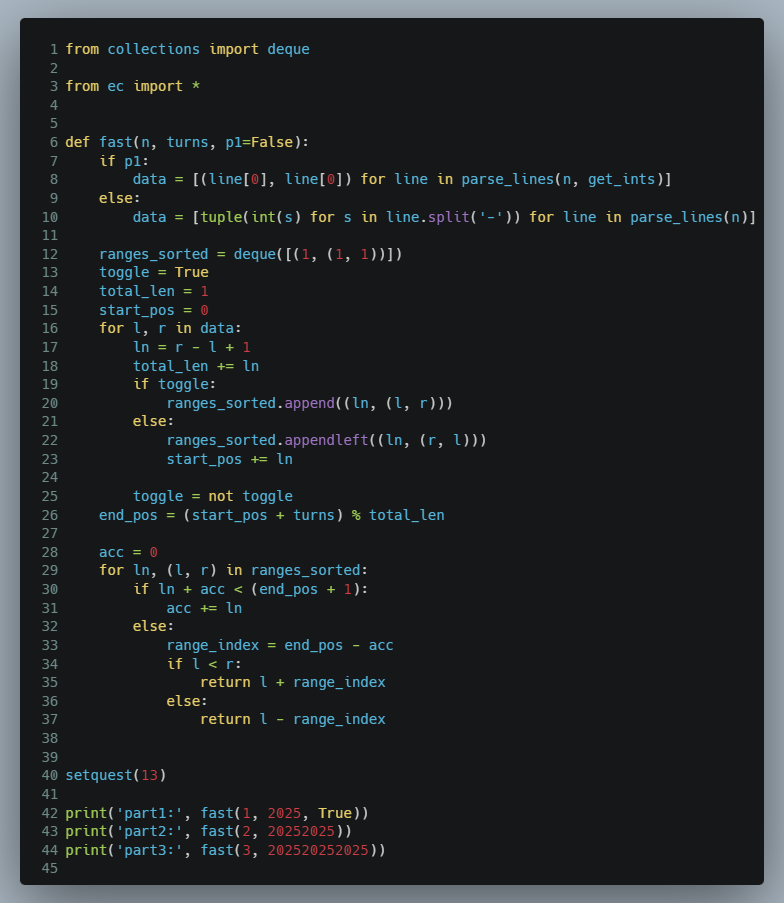This screenshot has height=903, width=784.
Task: Click line number 38 in the gutter
Action: pyautogui.click(x=50, y=738)
